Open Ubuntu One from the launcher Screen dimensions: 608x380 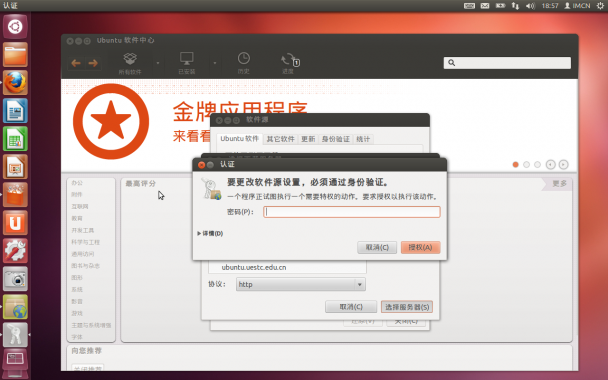tap(15, 223)
